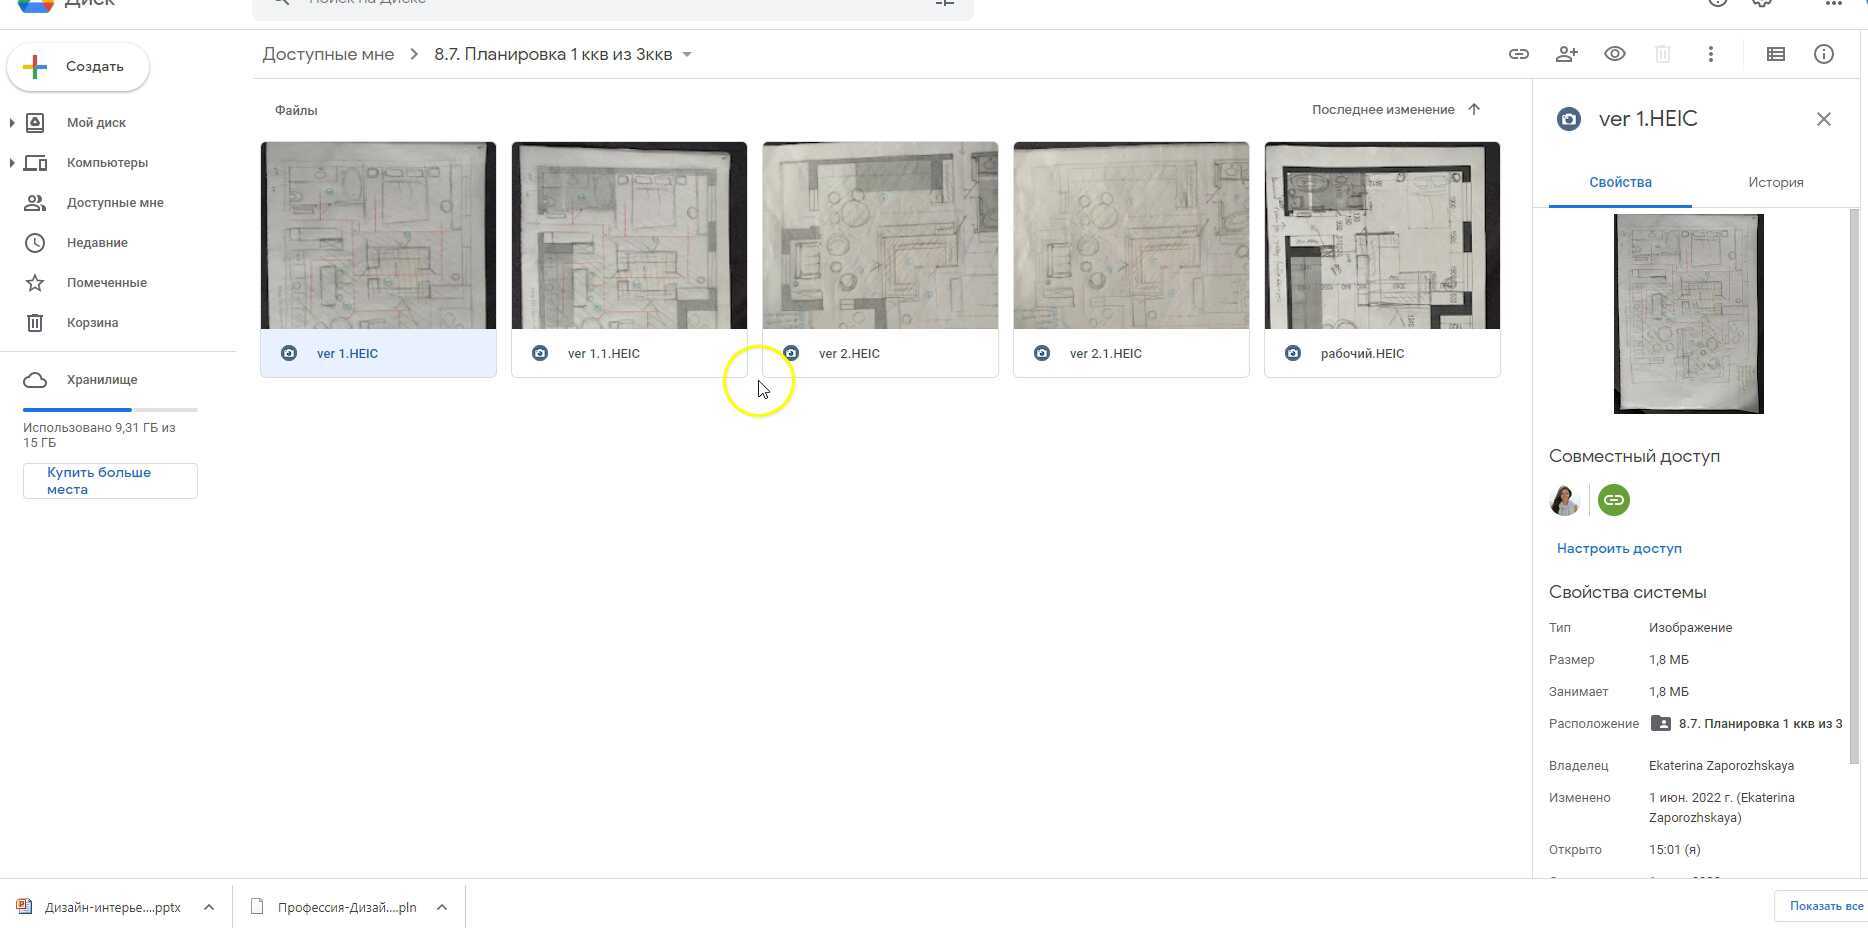Switch to the История tab

click(1775, 182)
